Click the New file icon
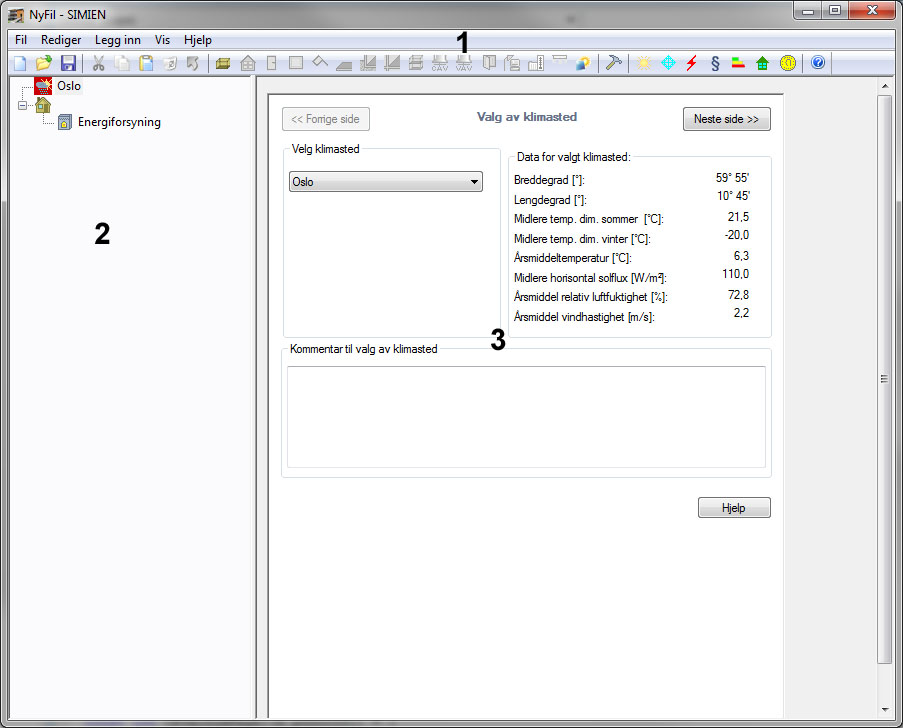The image size is (903, 728). click(x=19, y=63)
